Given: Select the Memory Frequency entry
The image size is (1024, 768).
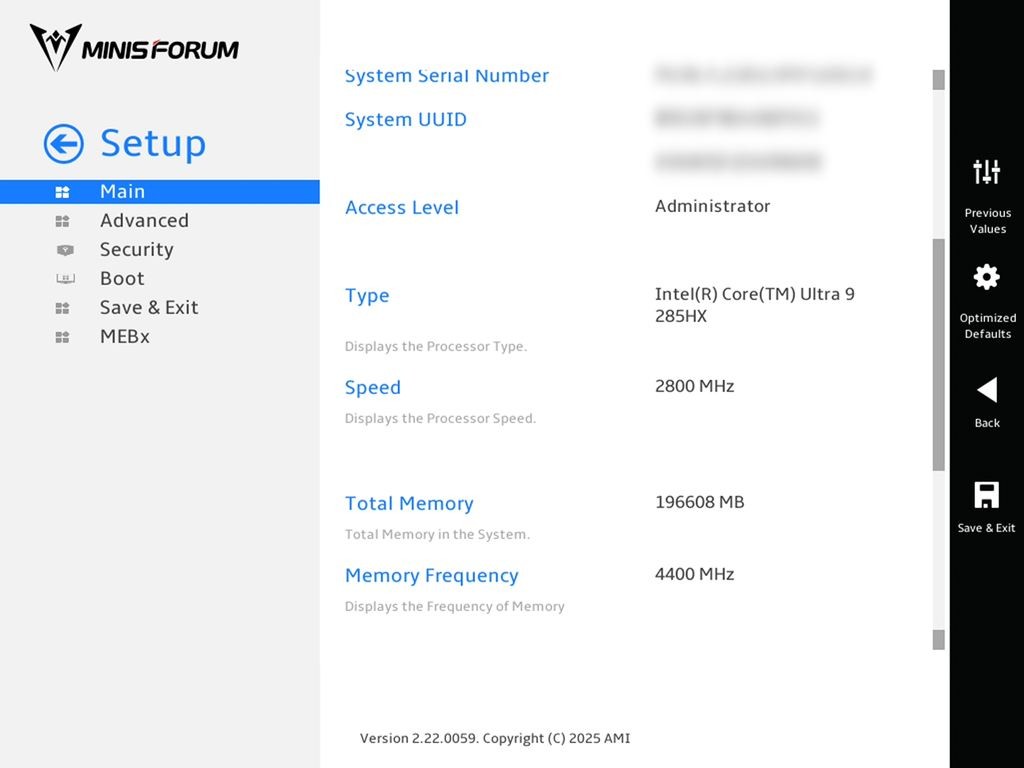Looking at the screenshot, I should point(432,575).
